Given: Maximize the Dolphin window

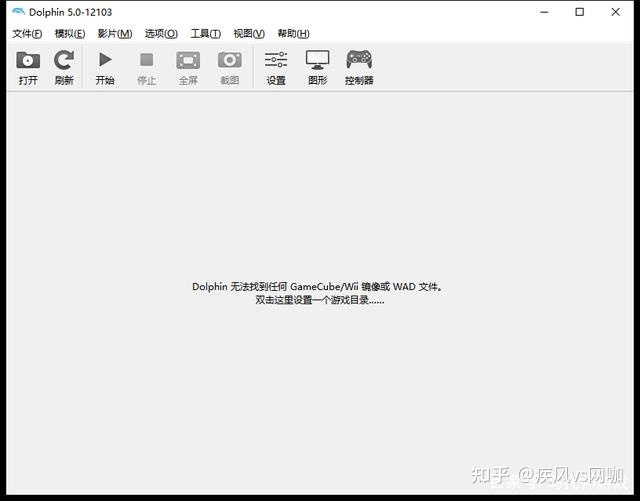Looking at the screenshot, I should pyautogui.click(x=579, y=12).
